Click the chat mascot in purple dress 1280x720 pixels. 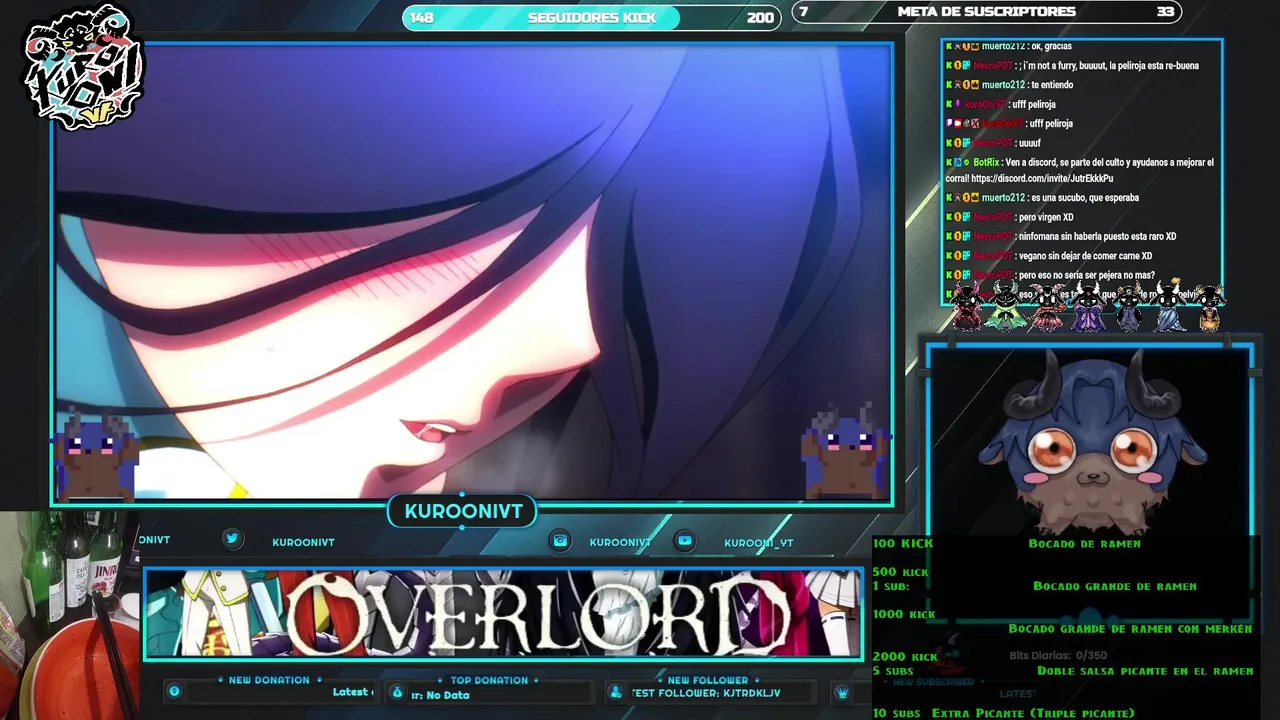coord(1087,306)
